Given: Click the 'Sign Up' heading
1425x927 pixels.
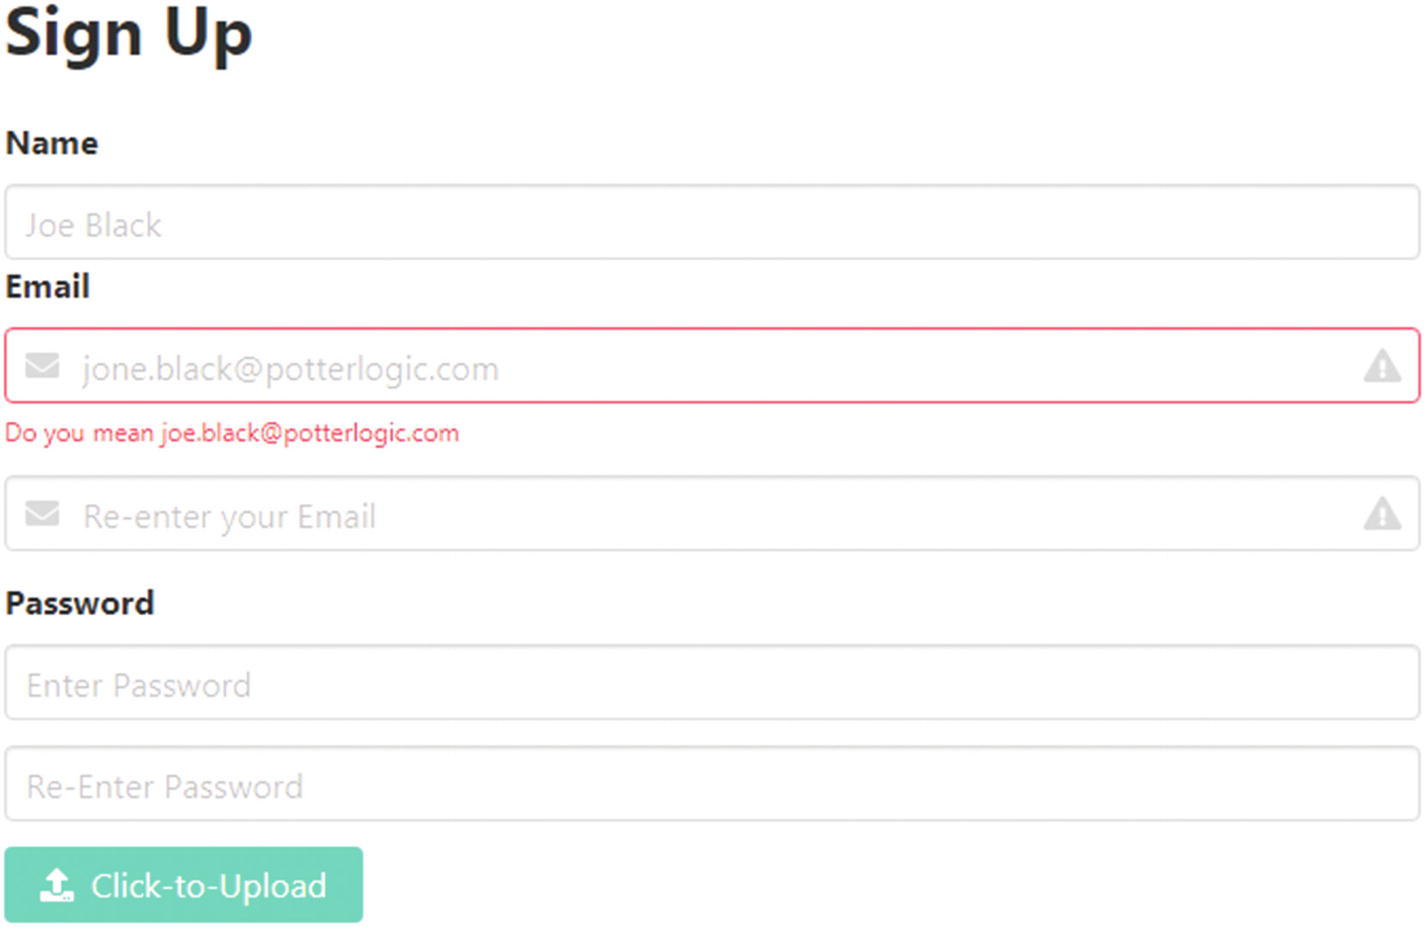Looking at the screenshot, I should [x=129, y=34].
